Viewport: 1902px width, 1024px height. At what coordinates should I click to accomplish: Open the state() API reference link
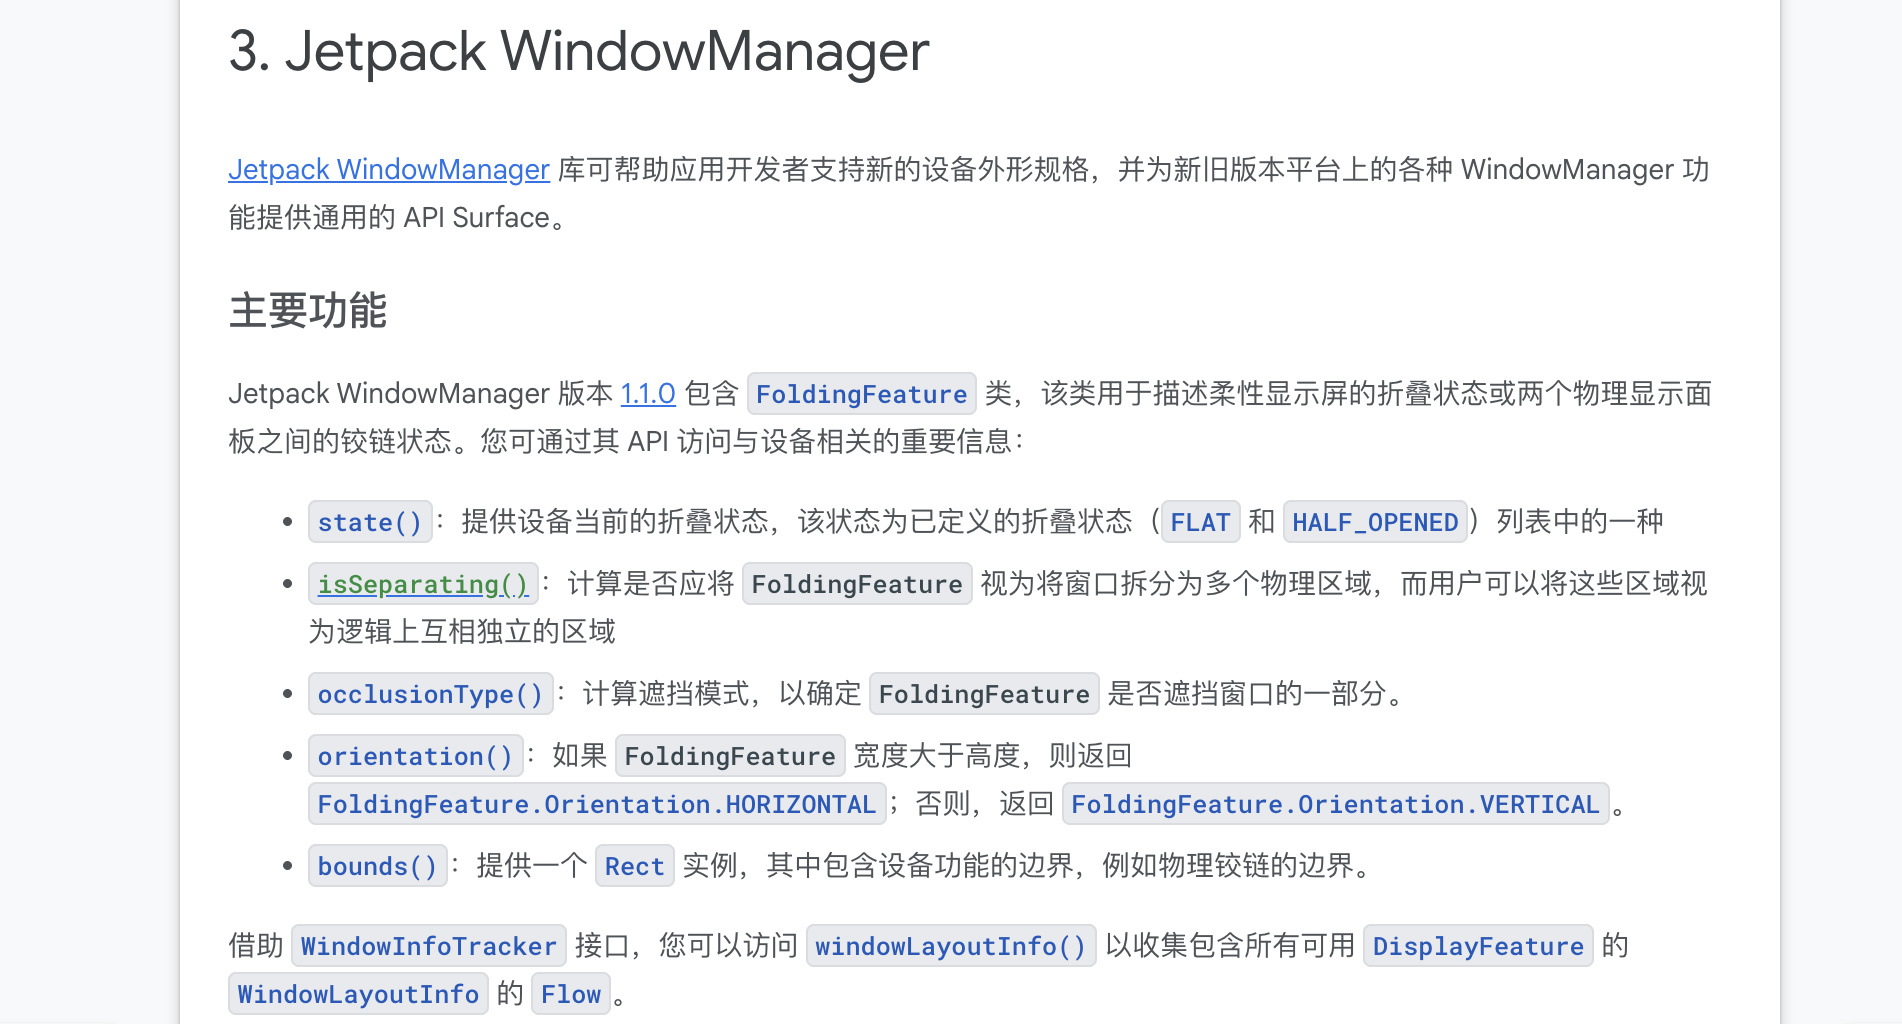coord(369,522)
